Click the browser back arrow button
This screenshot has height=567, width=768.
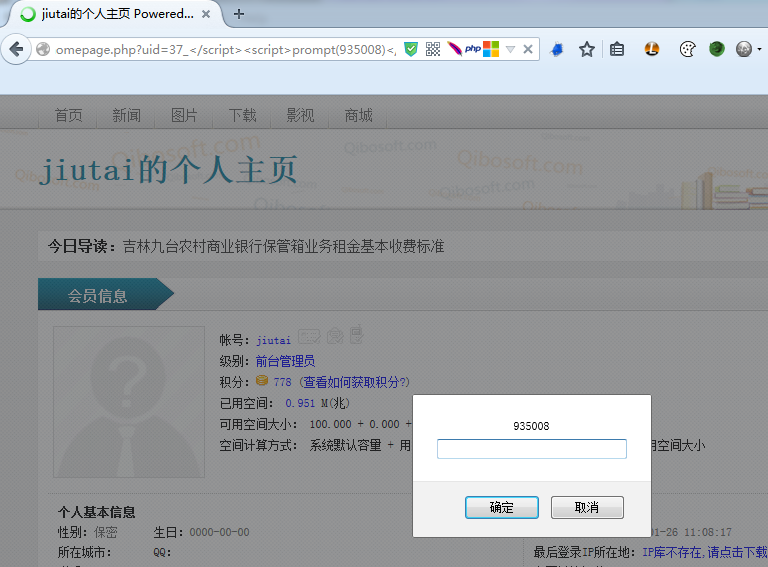coord(16,49)
